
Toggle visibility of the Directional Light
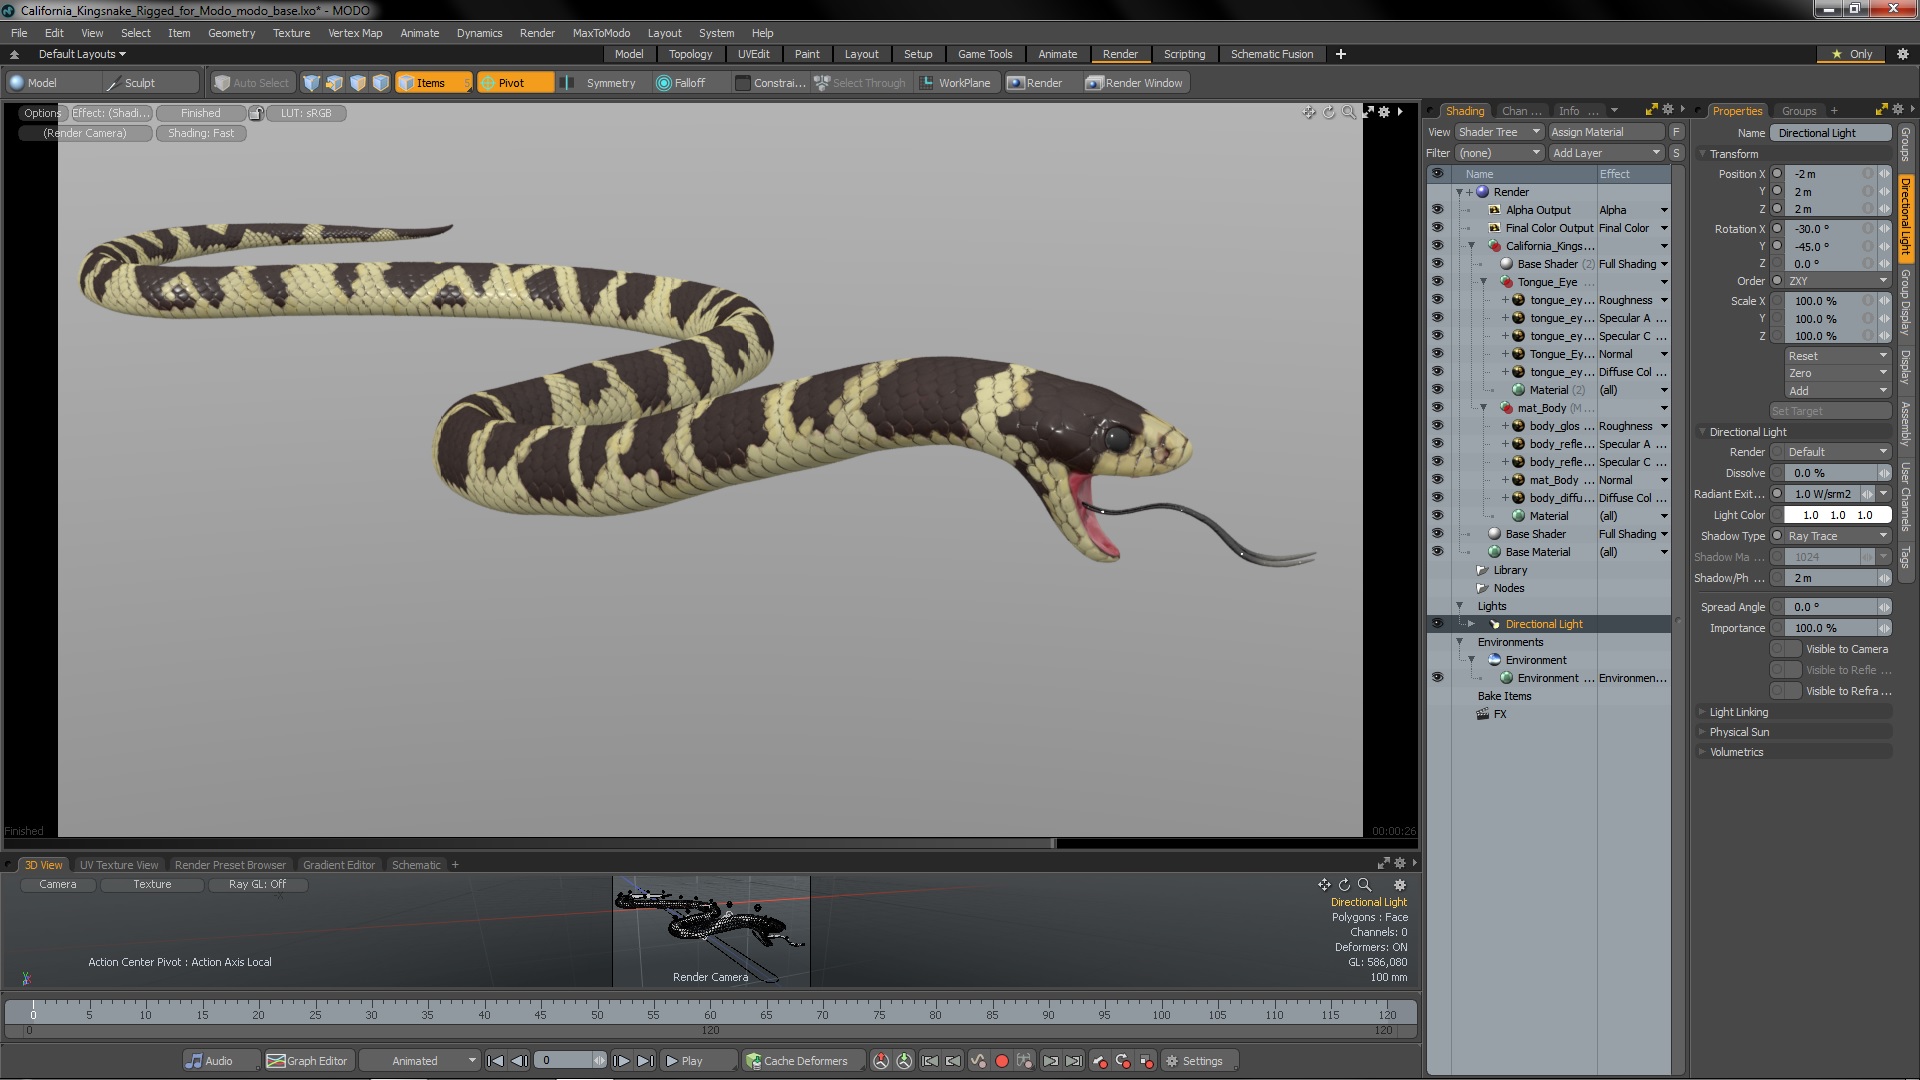pyautogui.click(x=1437, y=624)
